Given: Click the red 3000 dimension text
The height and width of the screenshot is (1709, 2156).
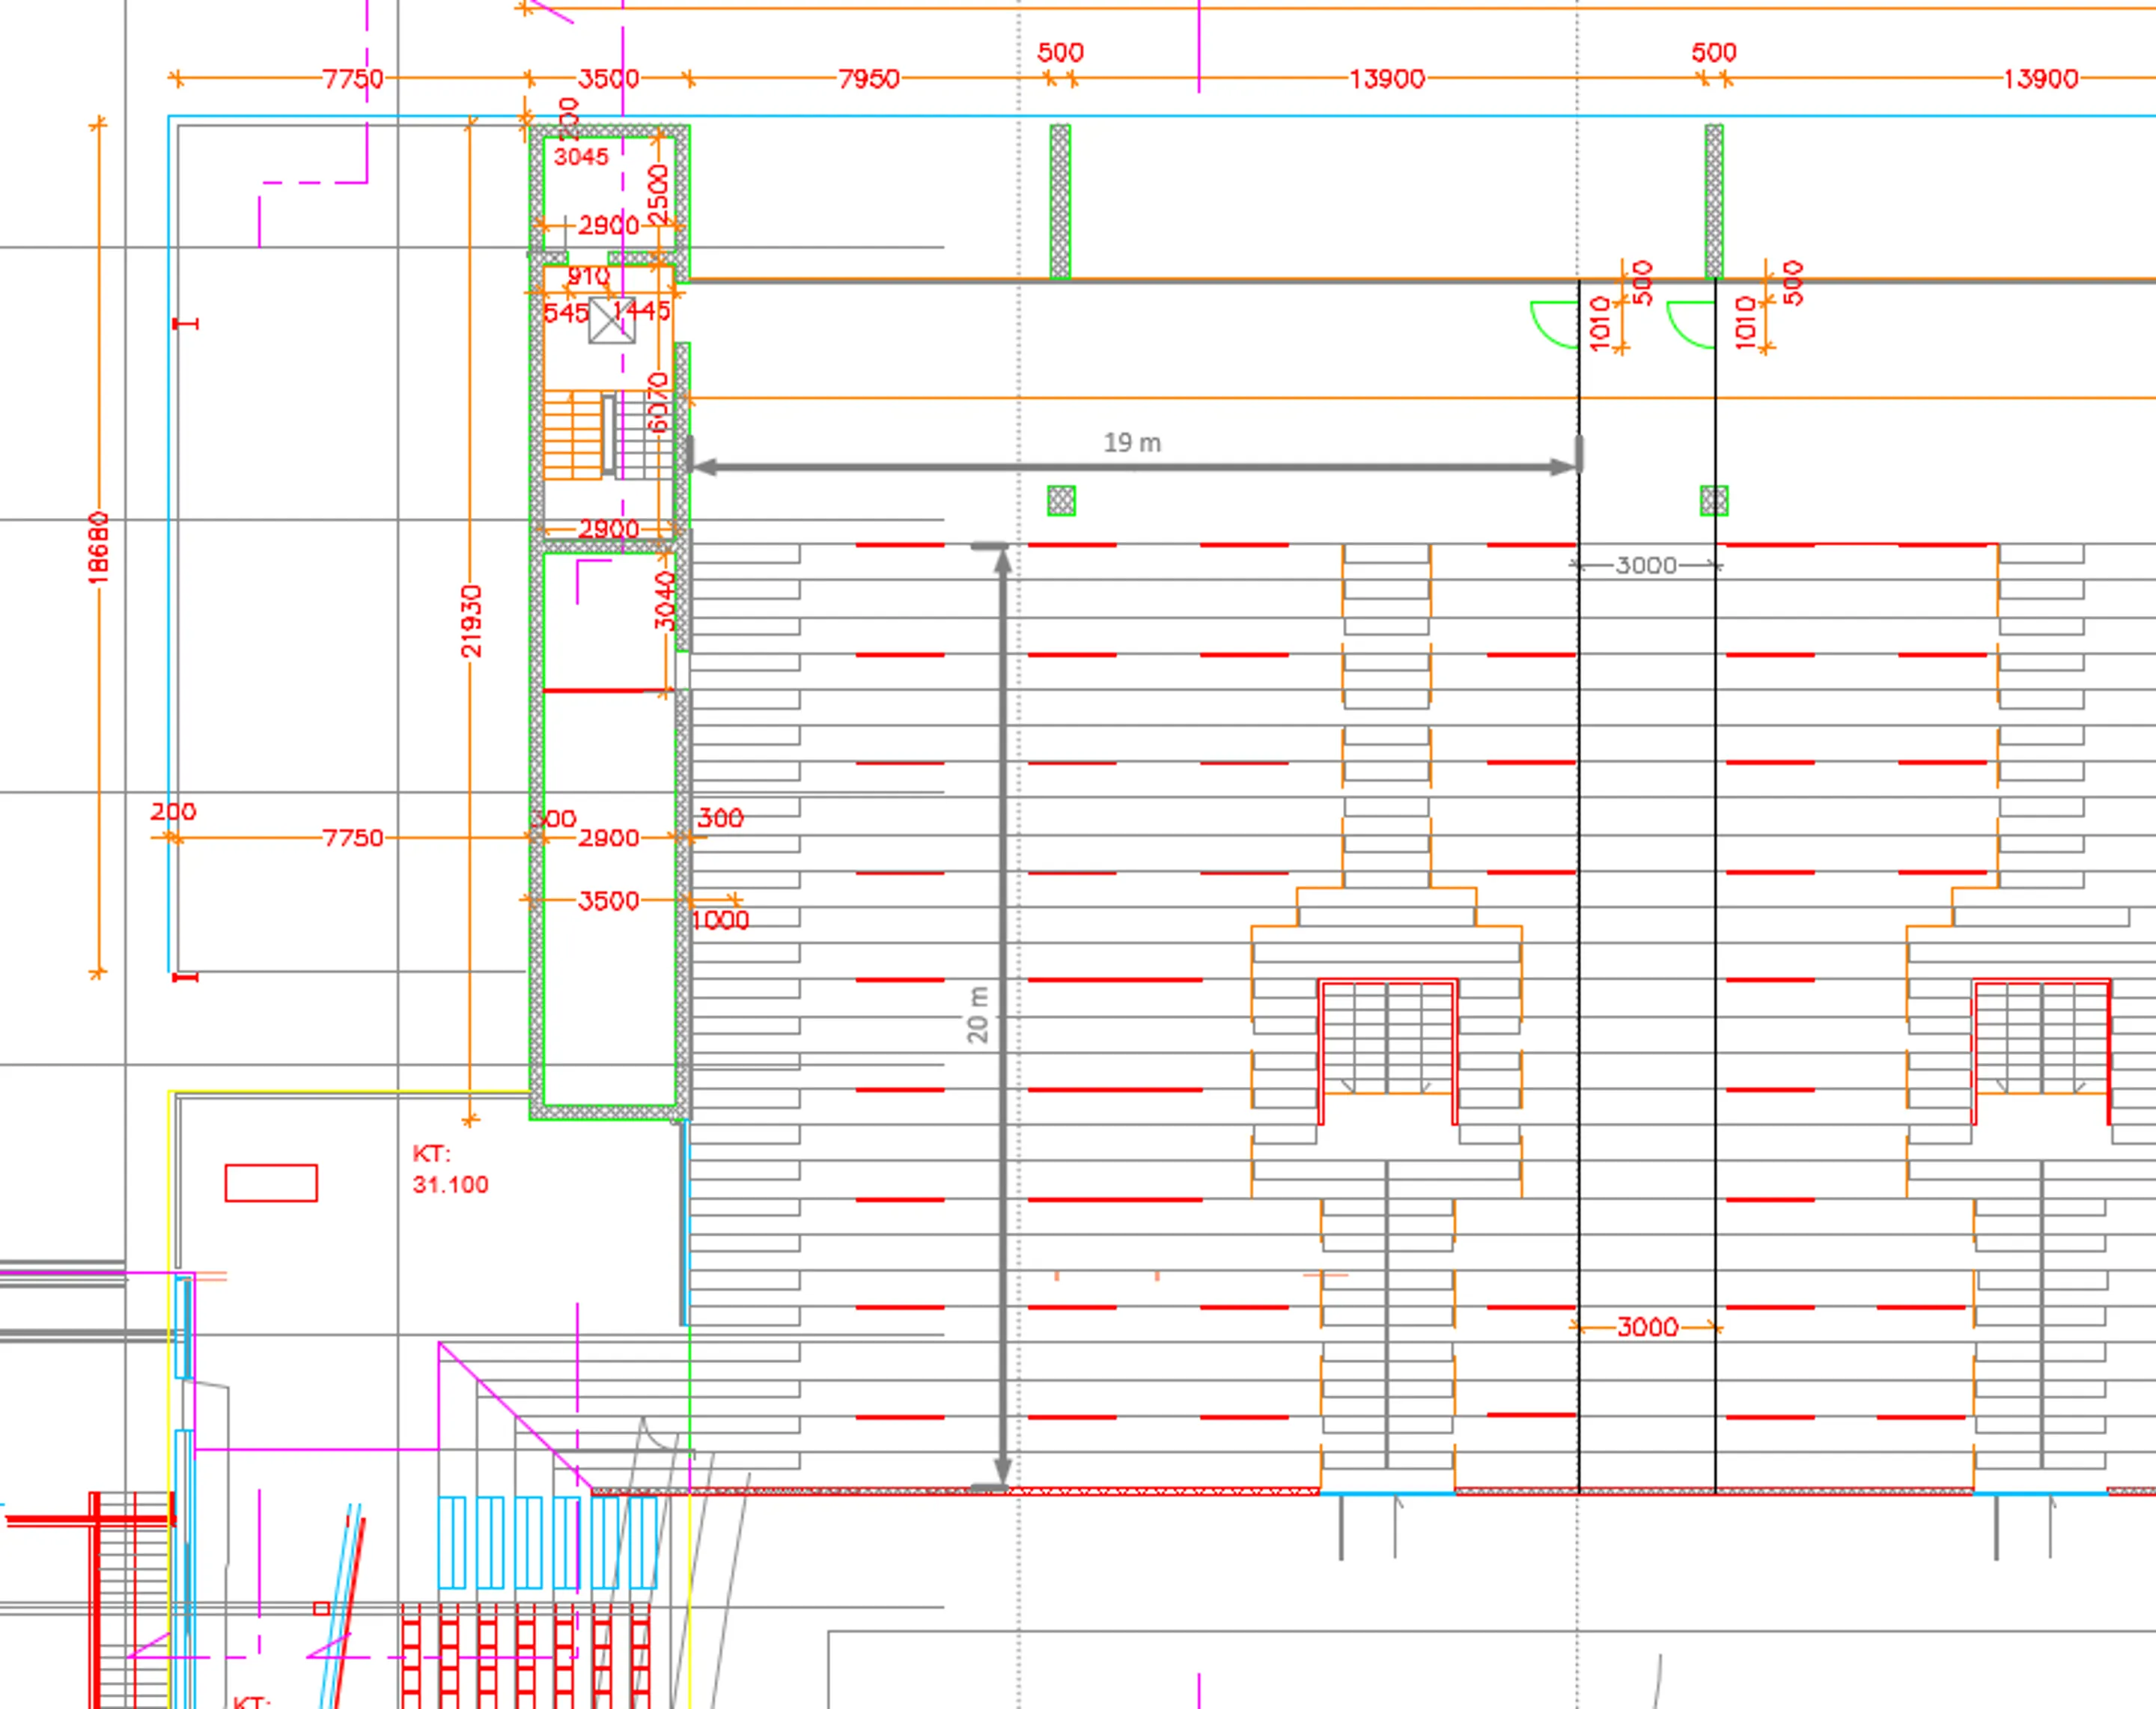Looking at the screenshot, I should (x=1647, y=1327).
